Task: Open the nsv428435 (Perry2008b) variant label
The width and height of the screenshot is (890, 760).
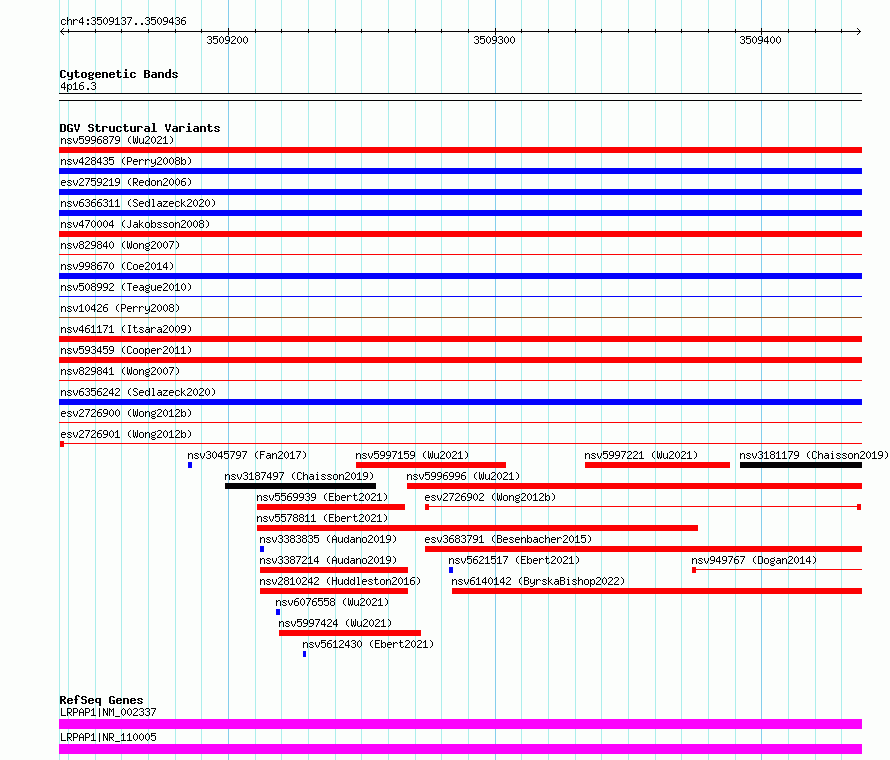Action: 126,161
